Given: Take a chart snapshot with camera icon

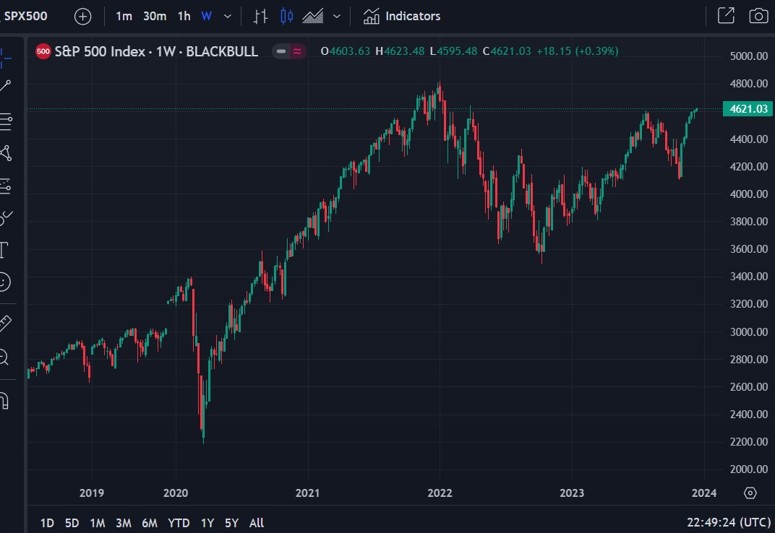Looking at the screenshot, I should click(x=758, y=16).
